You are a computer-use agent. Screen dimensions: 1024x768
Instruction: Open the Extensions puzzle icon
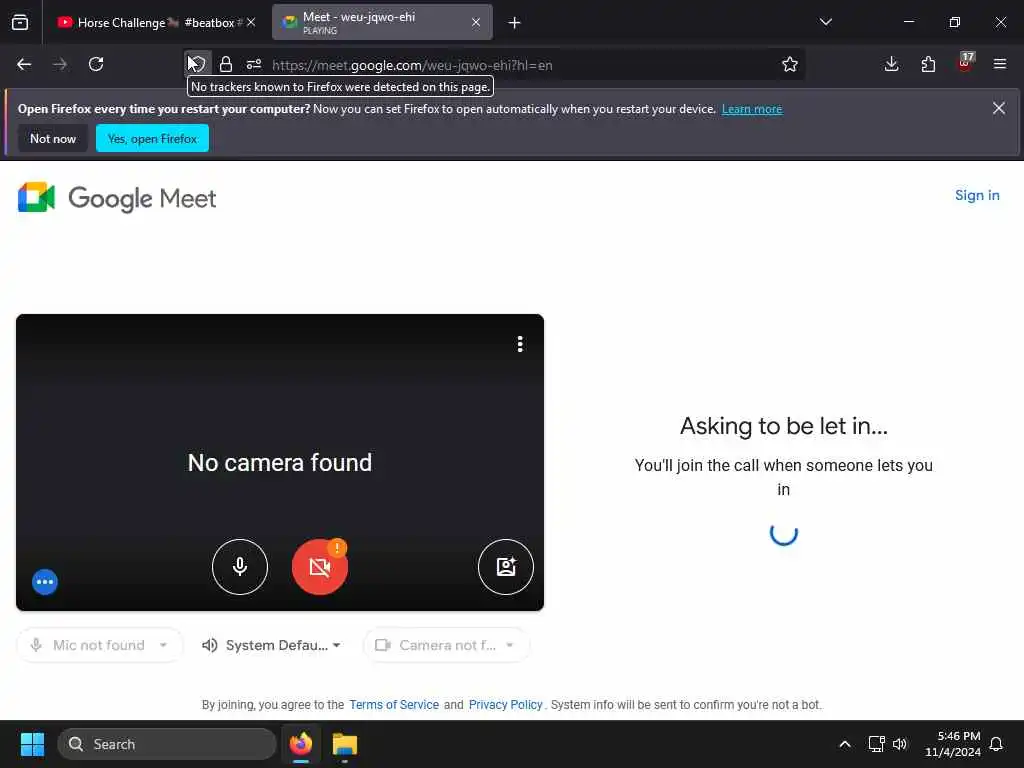point(928,64)
